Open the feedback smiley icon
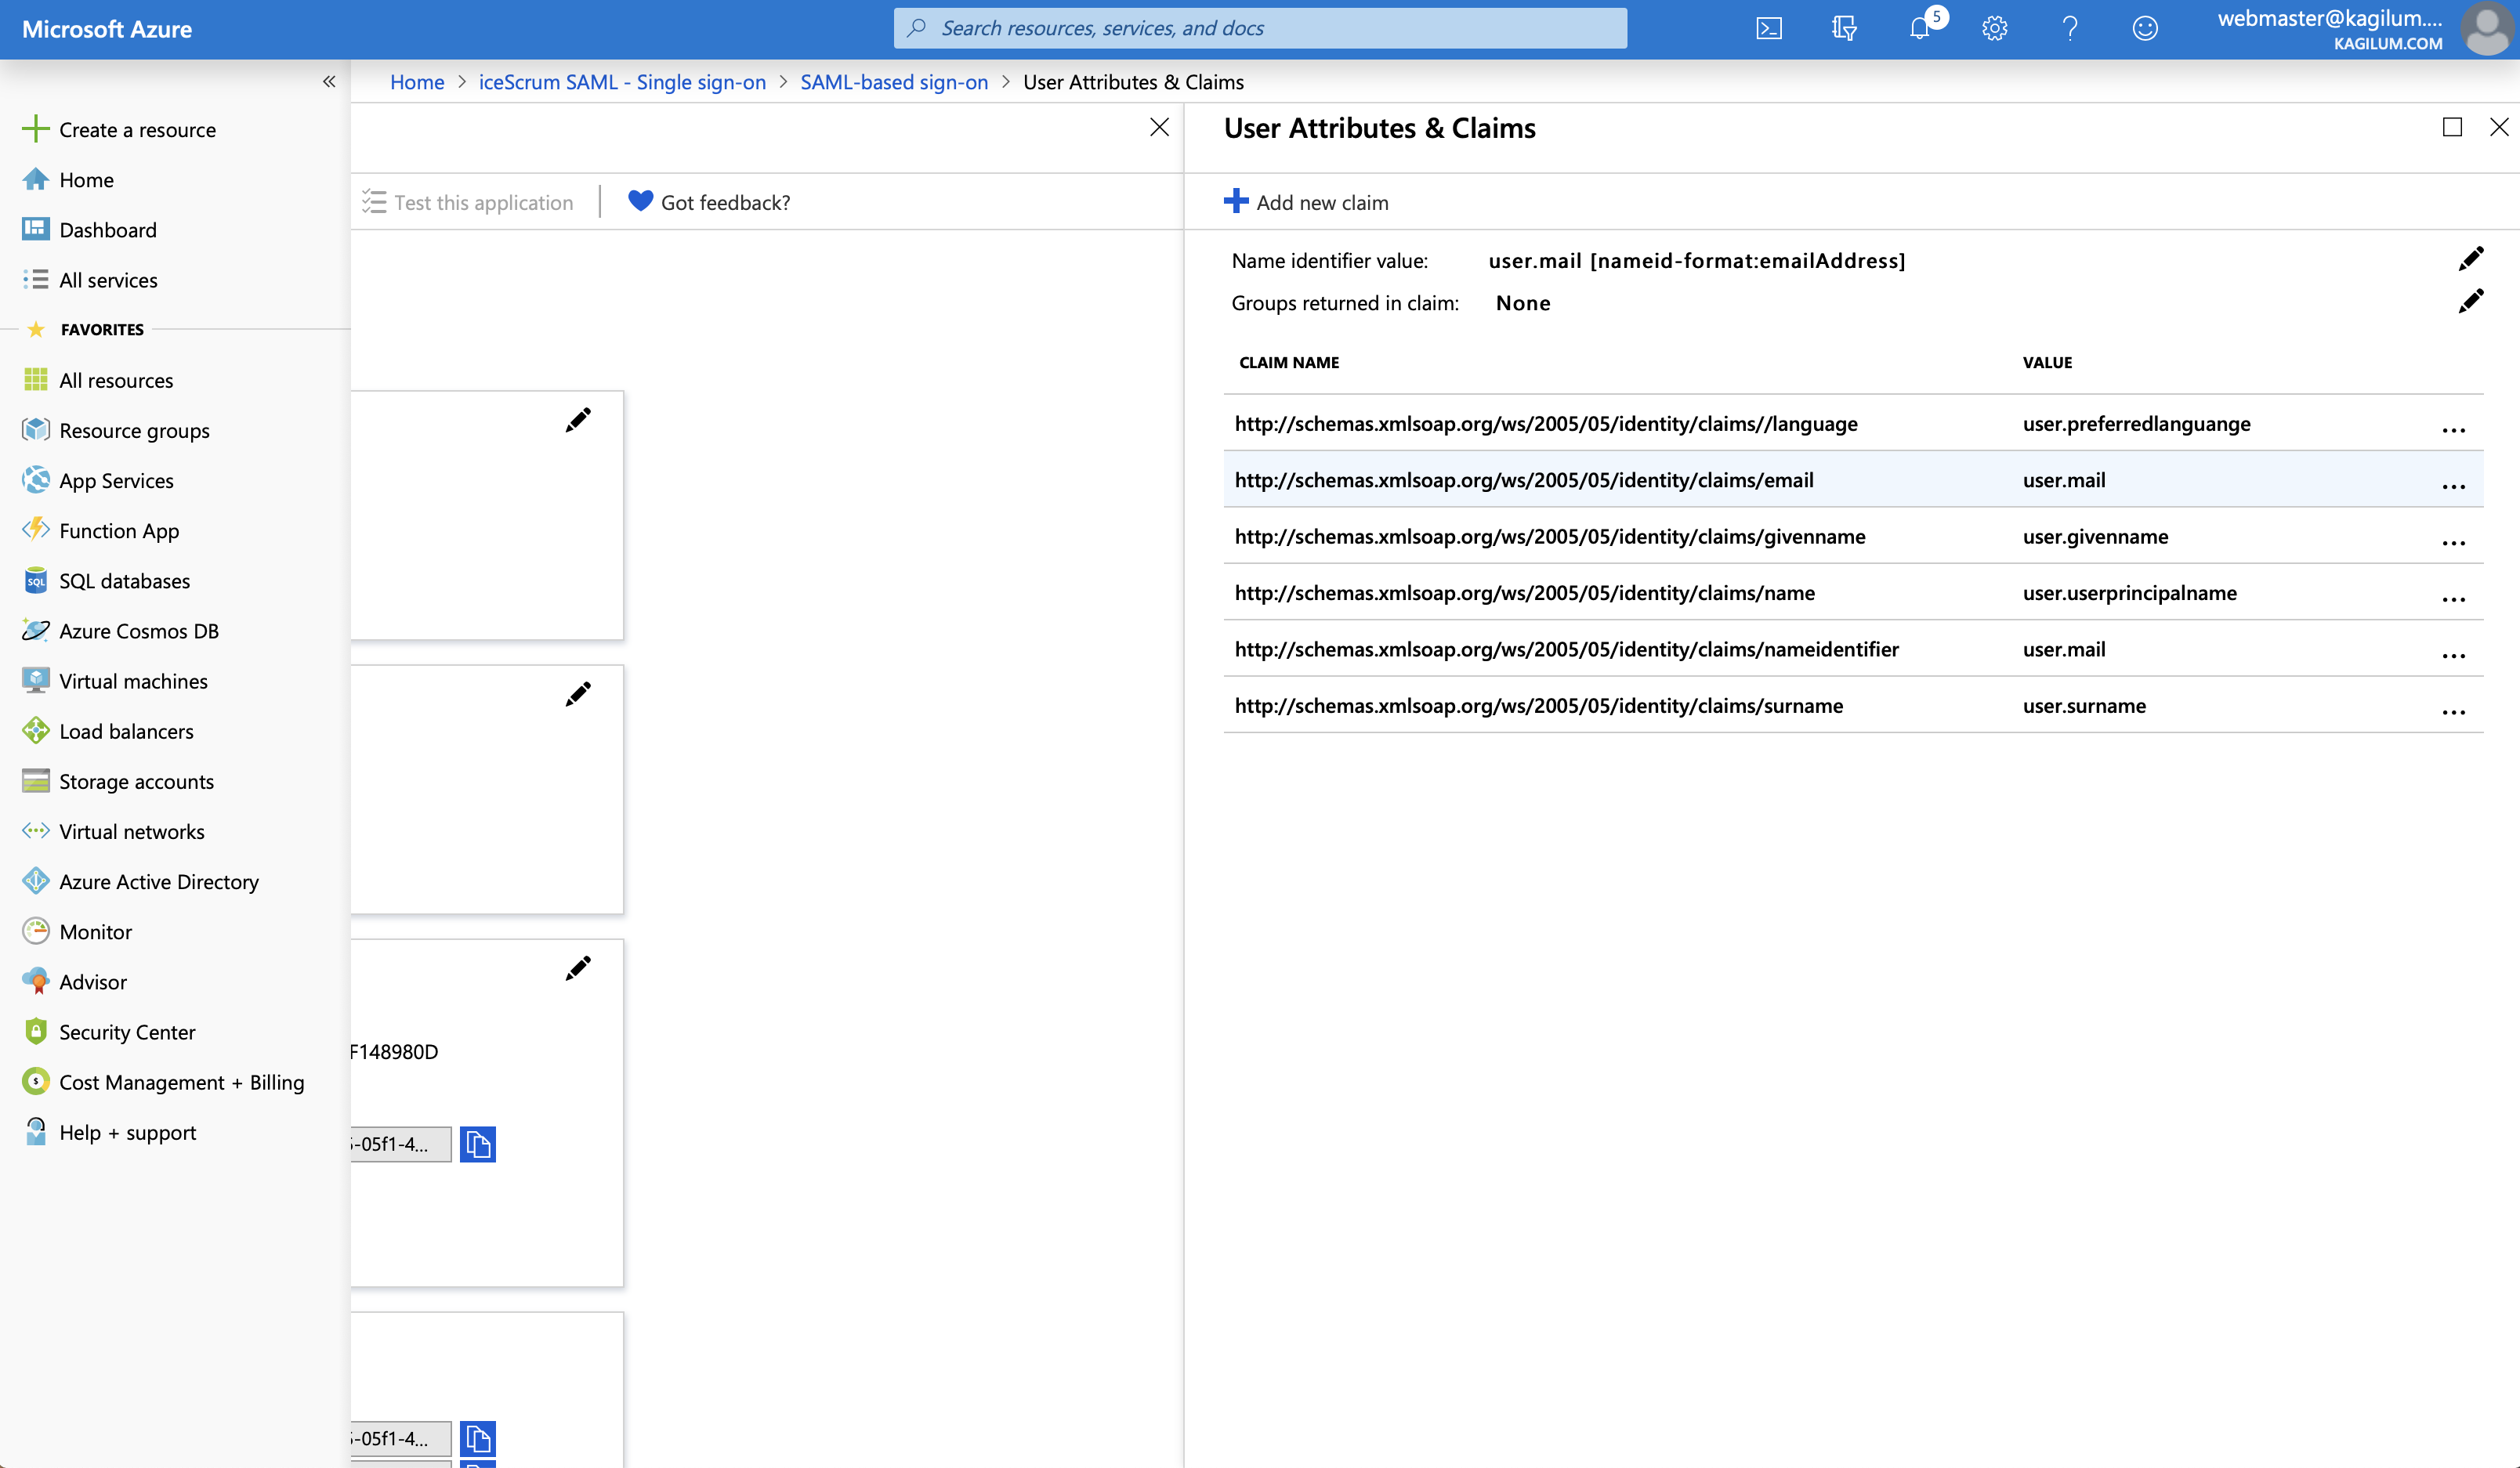Screen dimensions: 2520x1468 click(2145, 28)
